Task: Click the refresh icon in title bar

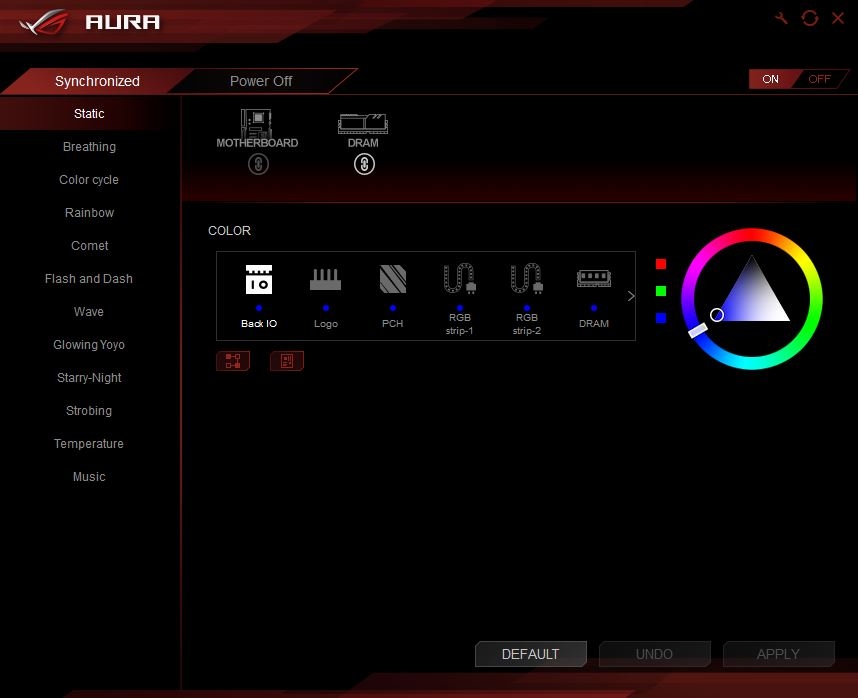Action: click(809, 19)
